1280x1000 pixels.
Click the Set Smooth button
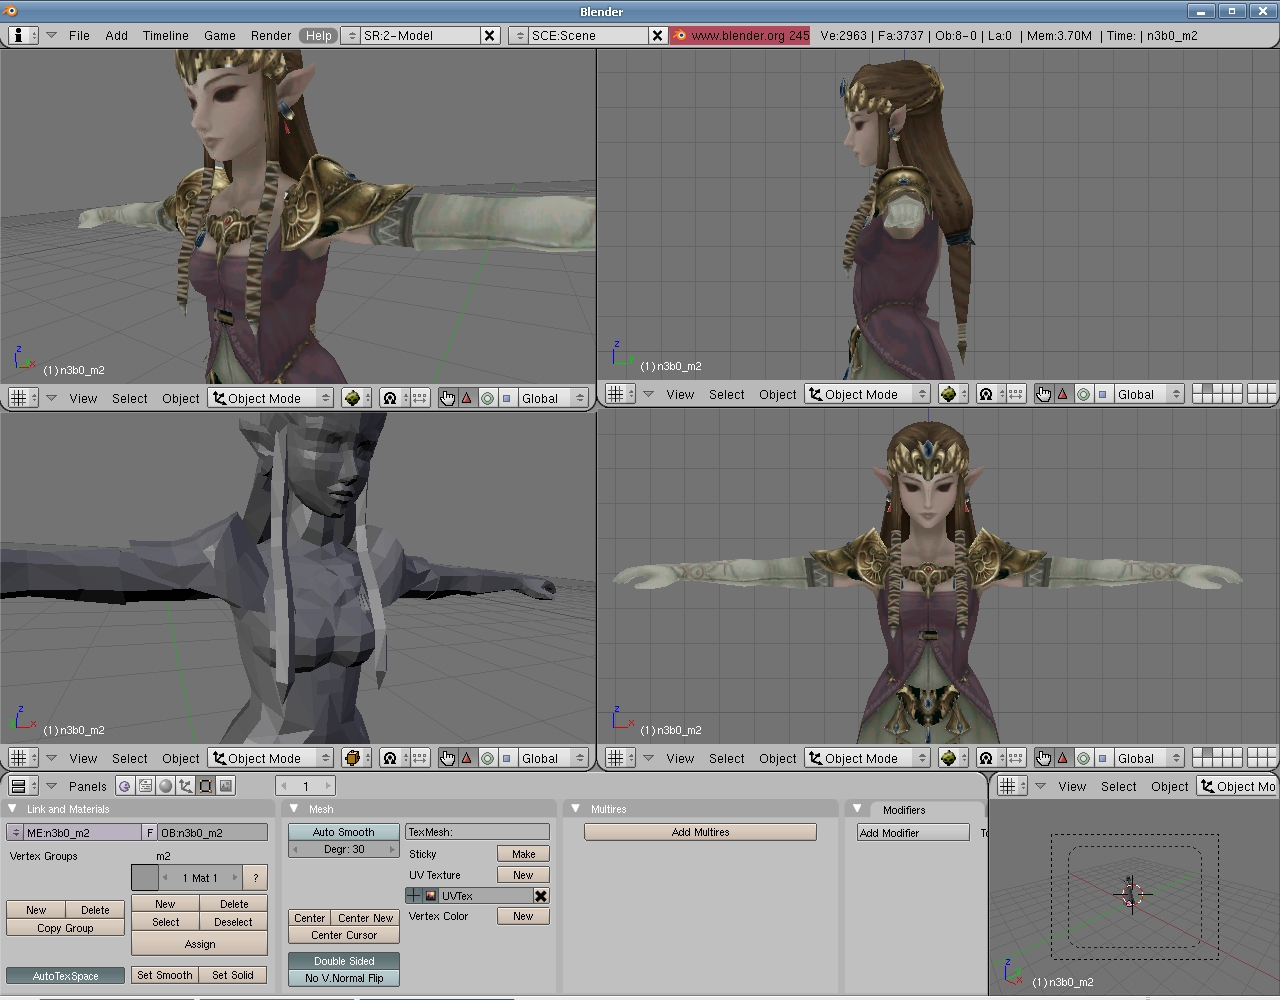pos(164,975)
